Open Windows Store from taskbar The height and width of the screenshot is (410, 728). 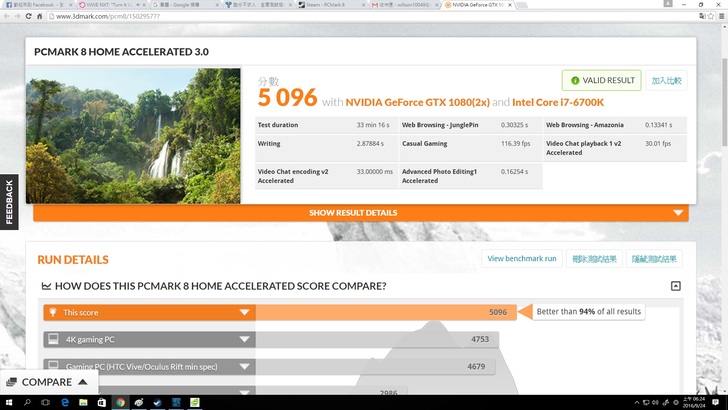[102, 403]
